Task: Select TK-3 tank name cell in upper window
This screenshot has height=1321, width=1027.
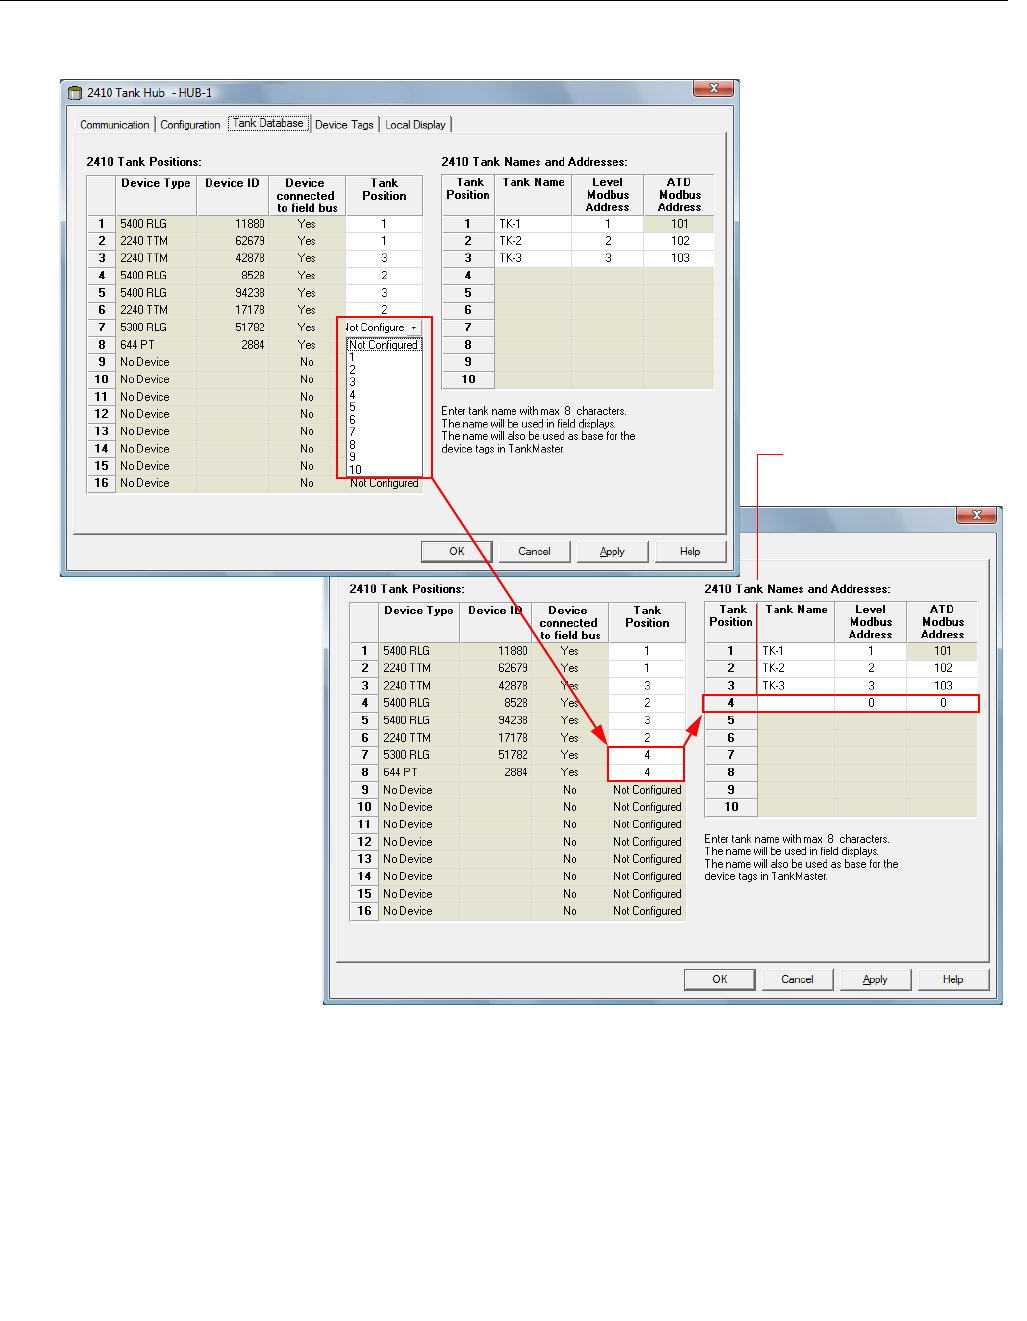Action: point(534,258)
